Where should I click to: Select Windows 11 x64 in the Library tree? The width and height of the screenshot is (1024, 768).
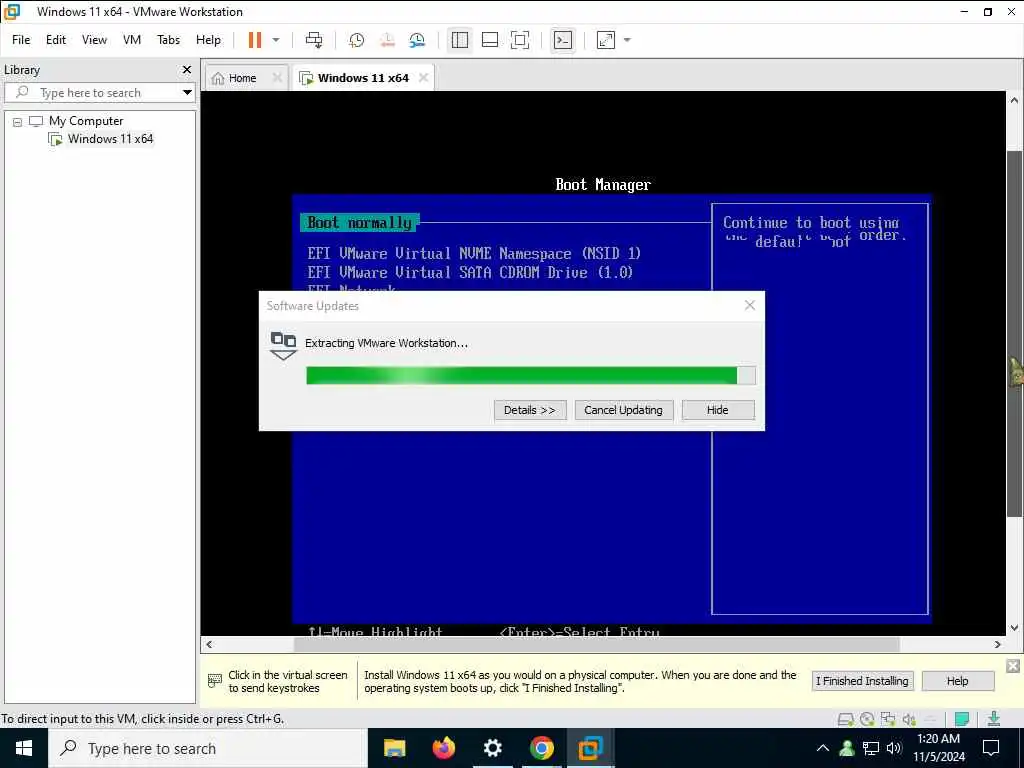[x=110, y=139]
